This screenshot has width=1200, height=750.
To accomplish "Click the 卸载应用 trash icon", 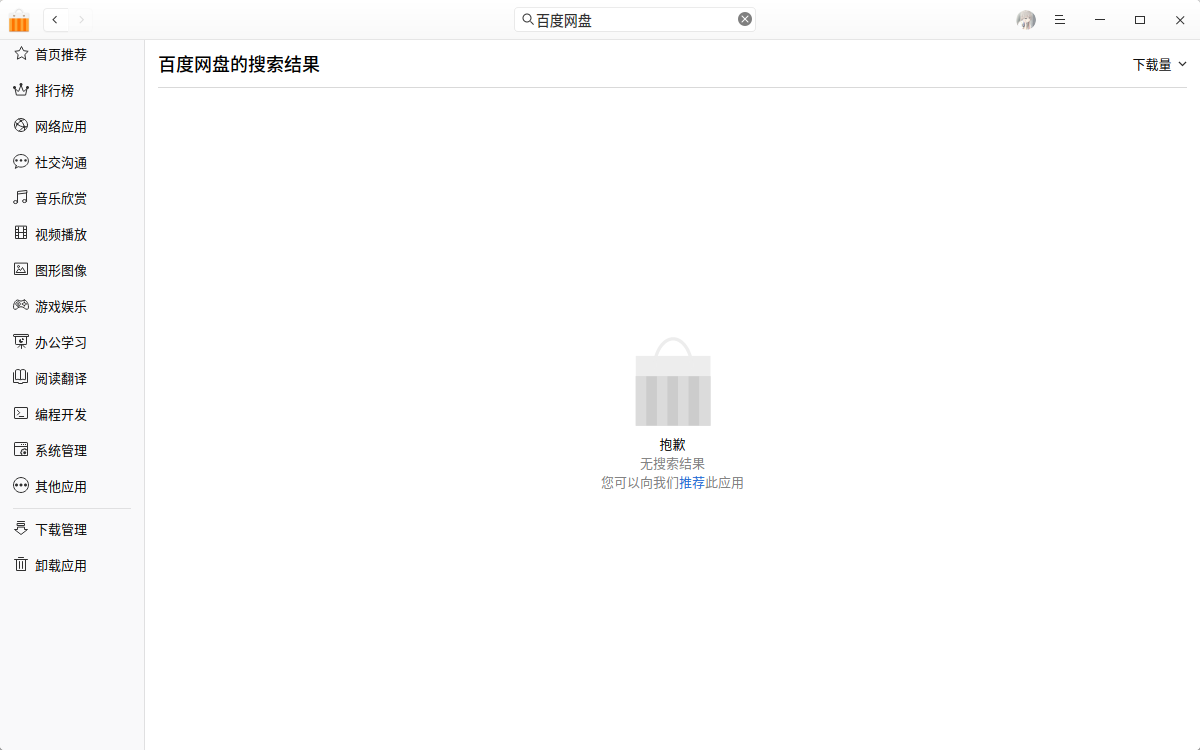I will click(21, 564).
